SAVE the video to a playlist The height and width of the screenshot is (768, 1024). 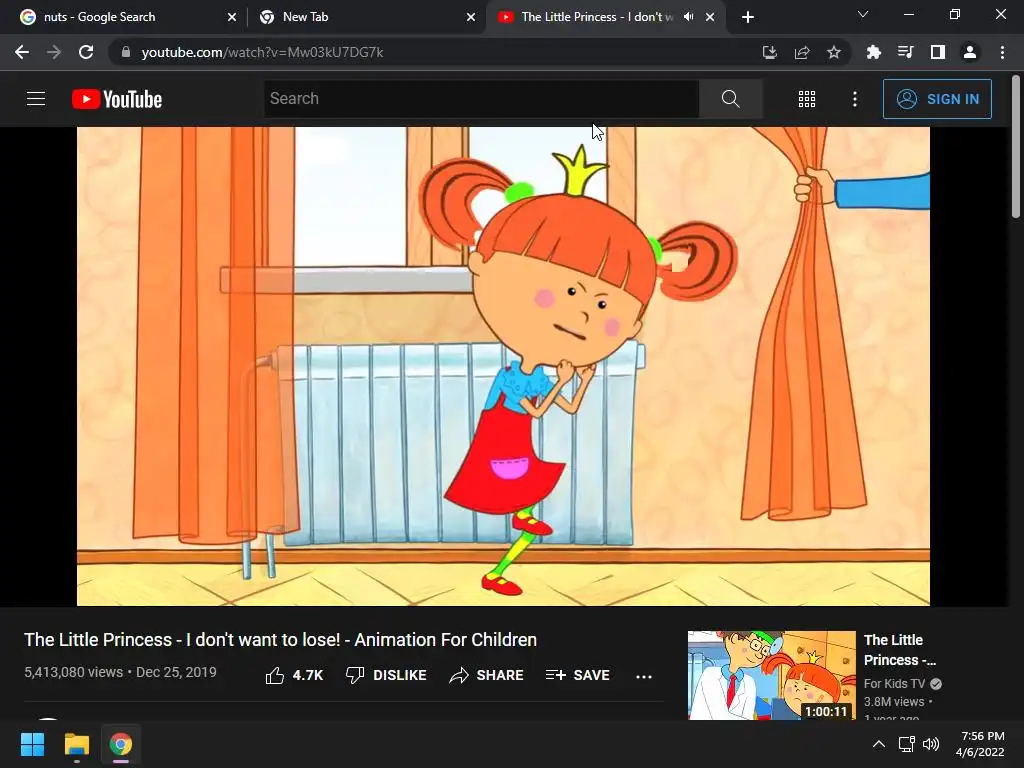(577, 675)
